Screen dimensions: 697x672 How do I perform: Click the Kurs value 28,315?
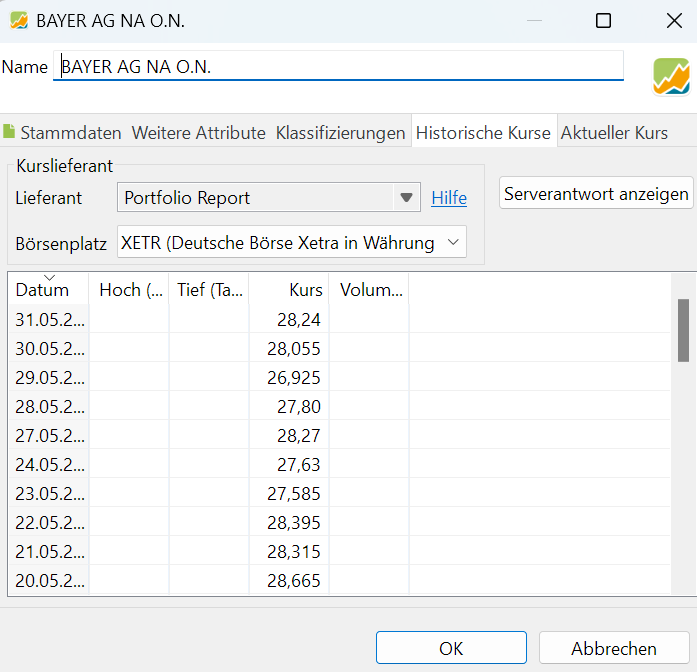pos(294,552)
